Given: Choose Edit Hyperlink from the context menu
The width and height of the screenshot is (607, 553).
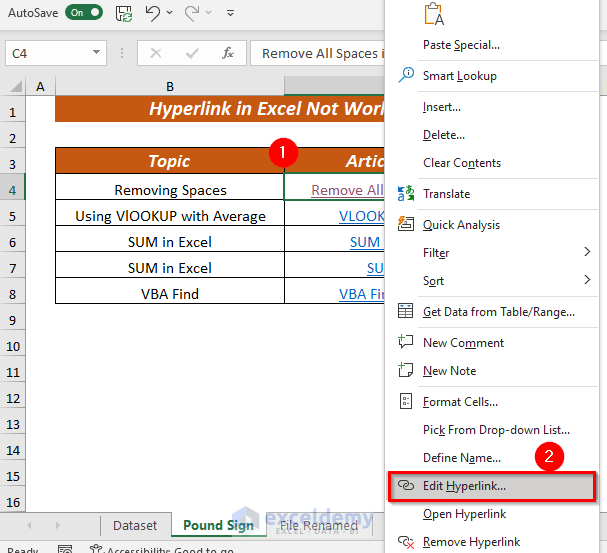Looking at the screenshot, I should tap(464, 486).
